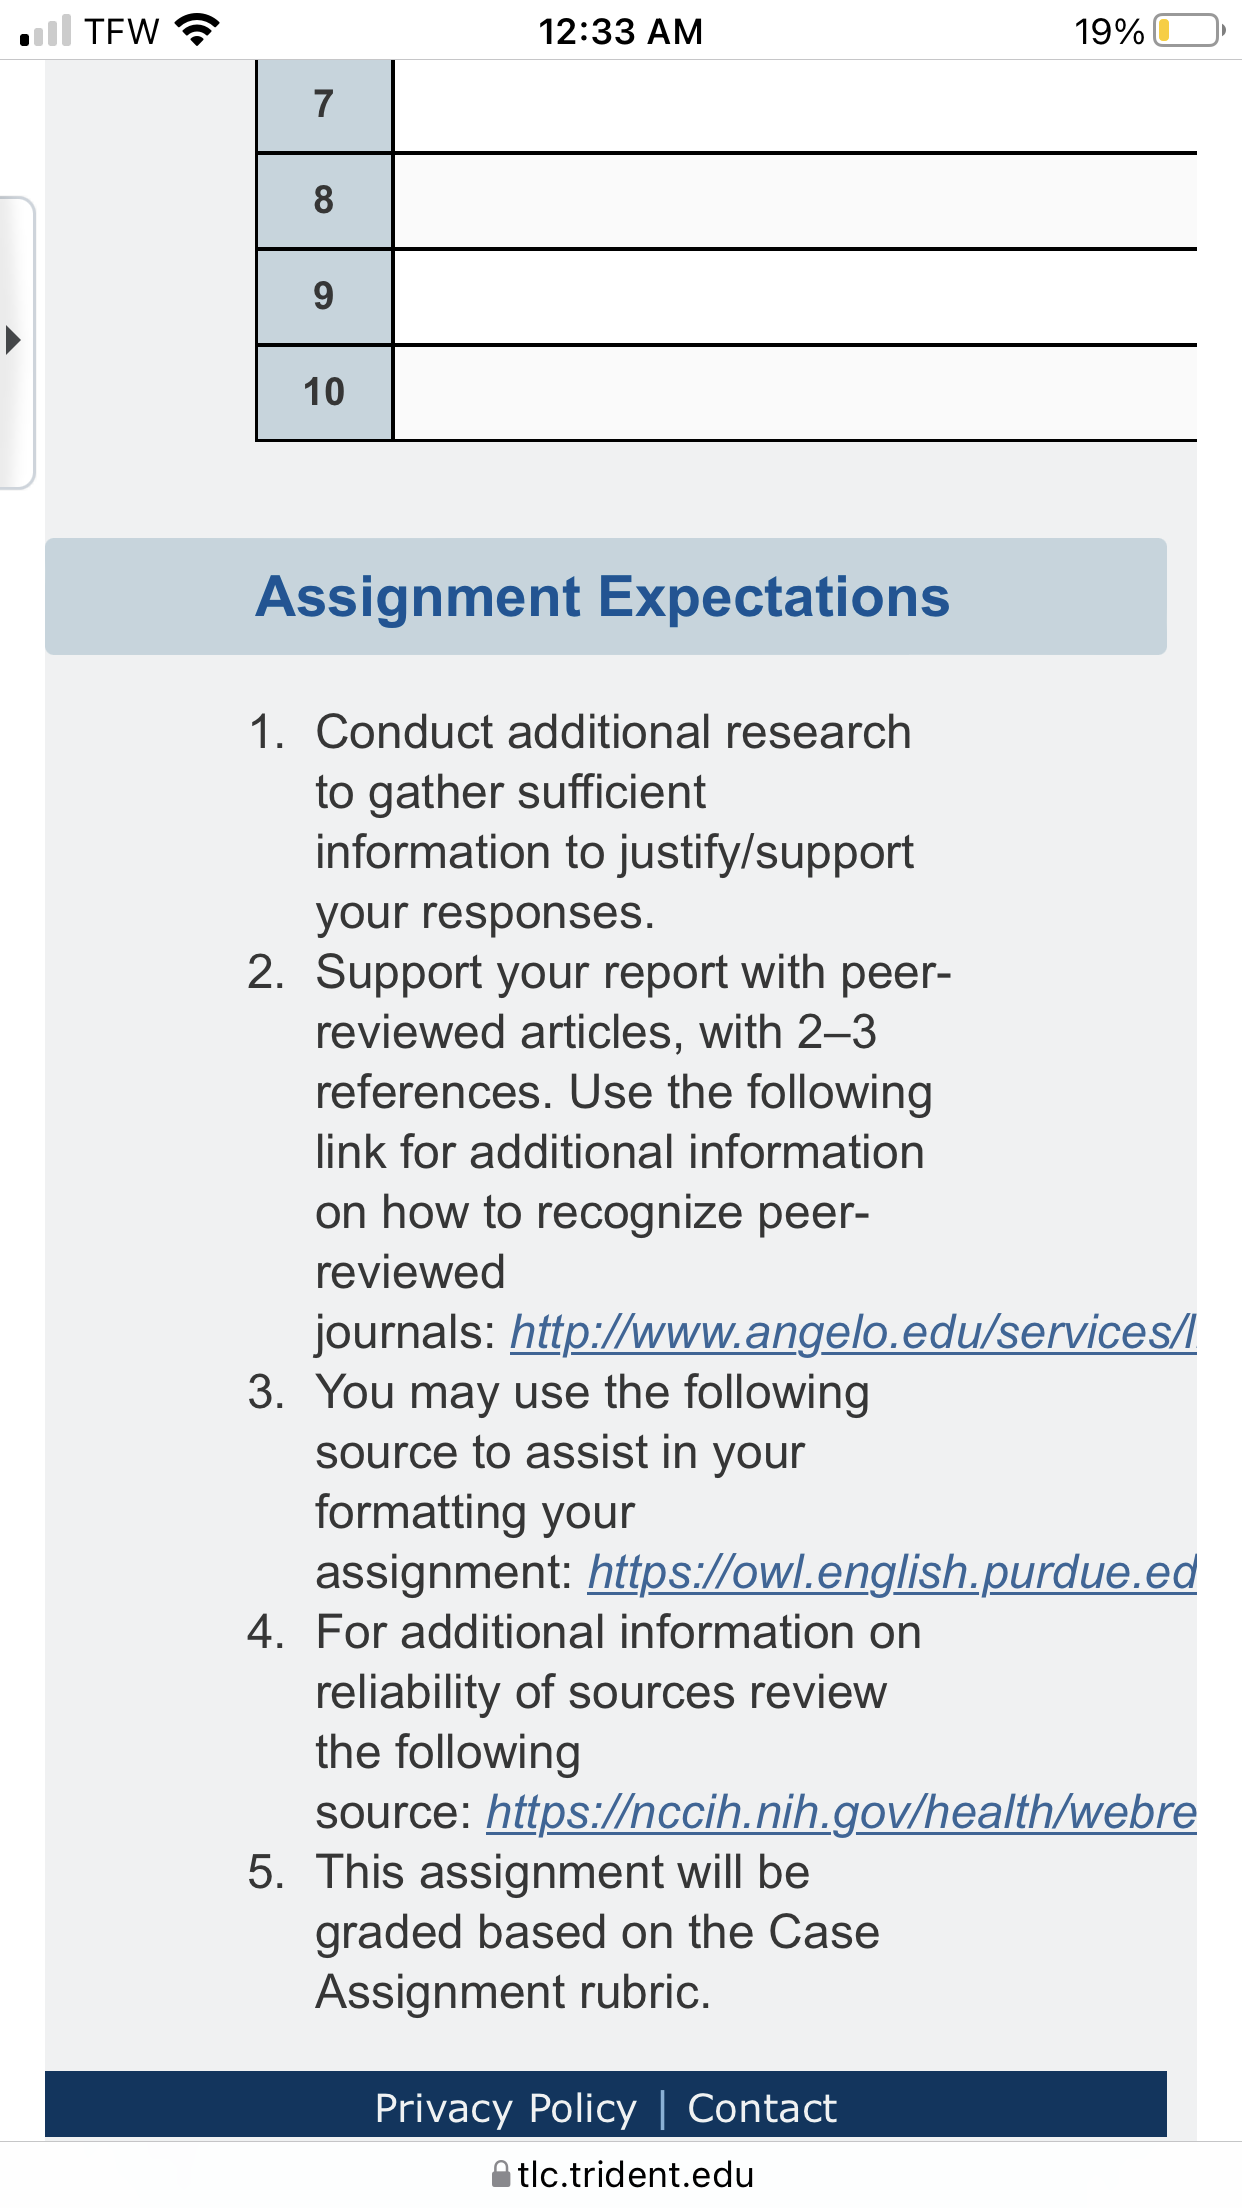This screenshot has height=2208, width=1242.
Task: Expand the side panel arrow tab
Action: (x=16, y=342)
